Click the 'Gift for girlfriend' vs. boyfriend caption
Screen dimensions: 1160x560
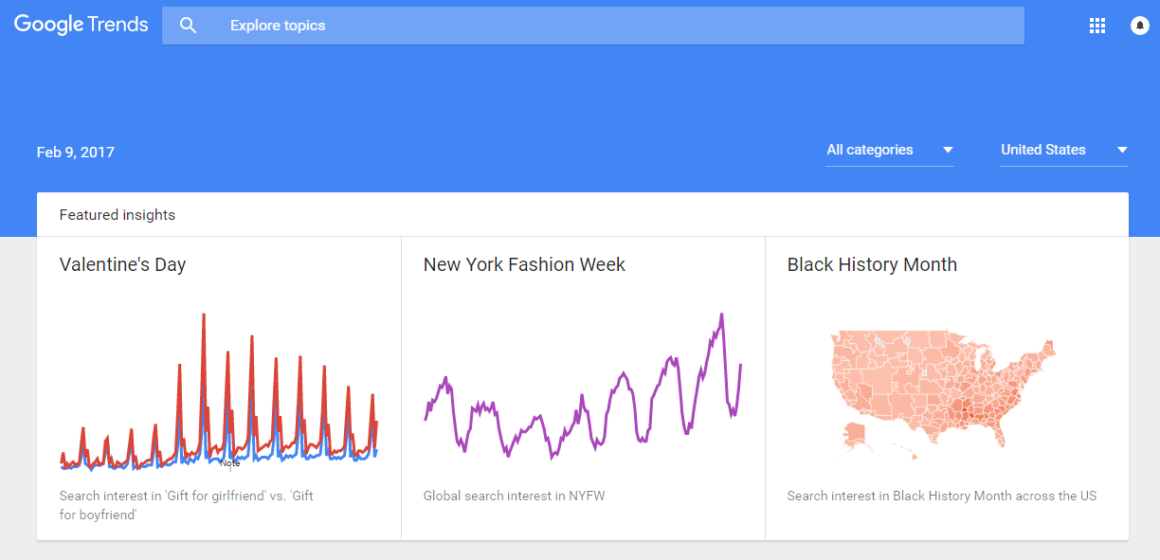pyautogui.click(x=186, y=505)
